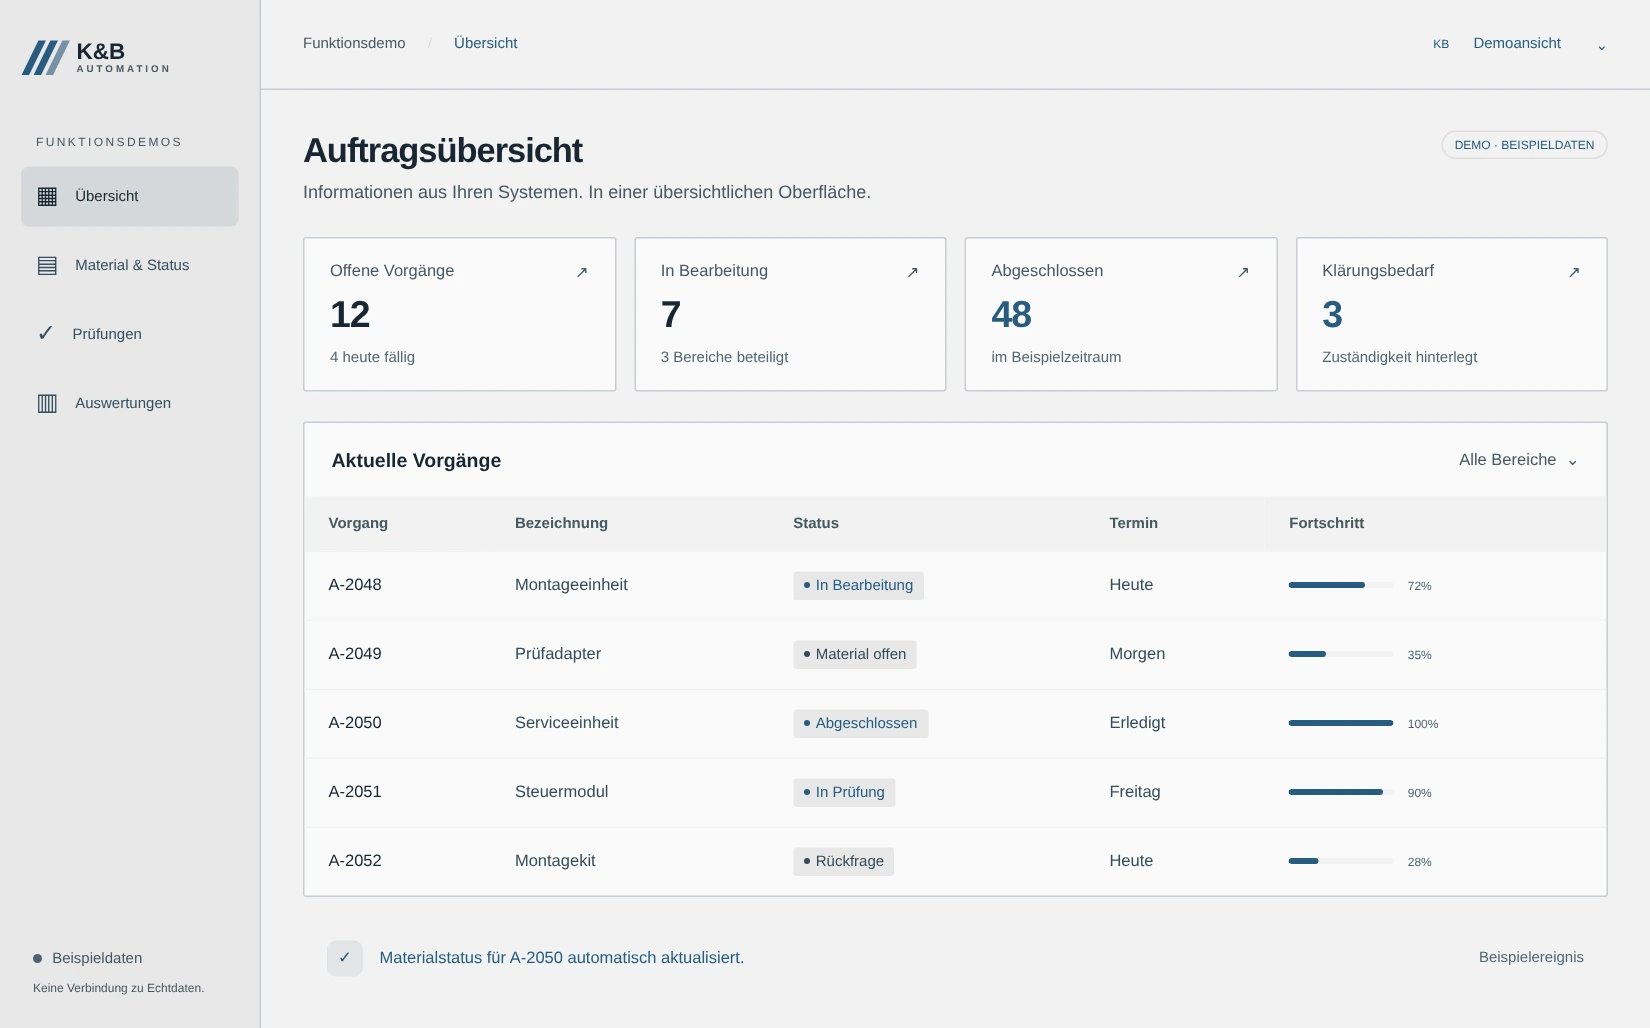Viewport: 1650px width, 1028px height.
Task: Click the Beispieldaten status dot
Action: (38, 958)
